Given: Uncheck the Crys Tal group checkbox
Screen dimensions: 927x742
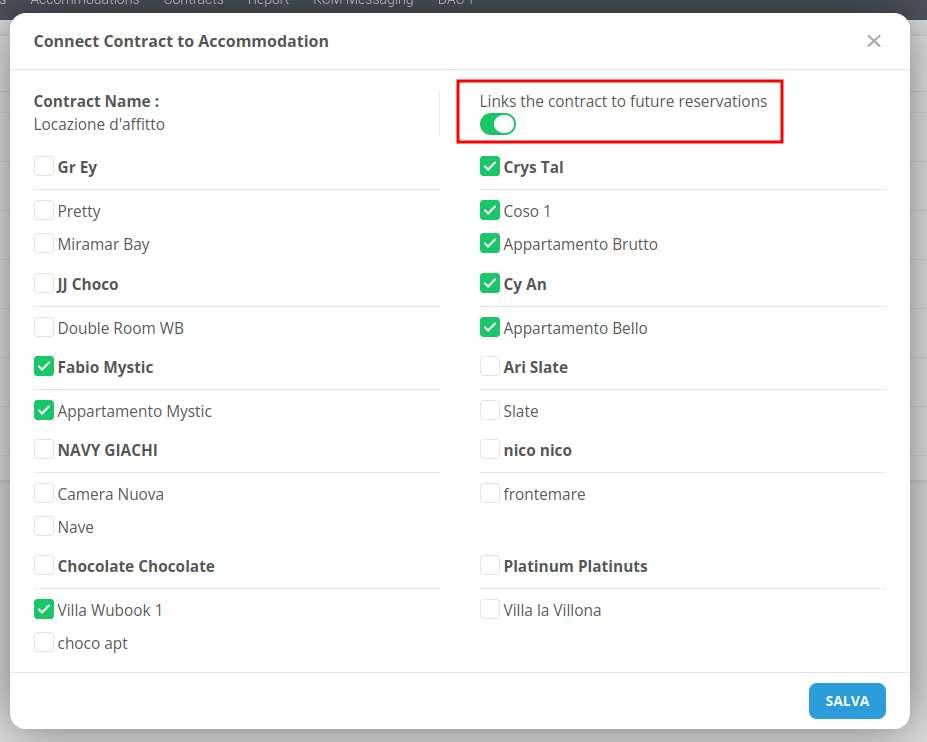Looking at the screenshot, I should 490,167.
